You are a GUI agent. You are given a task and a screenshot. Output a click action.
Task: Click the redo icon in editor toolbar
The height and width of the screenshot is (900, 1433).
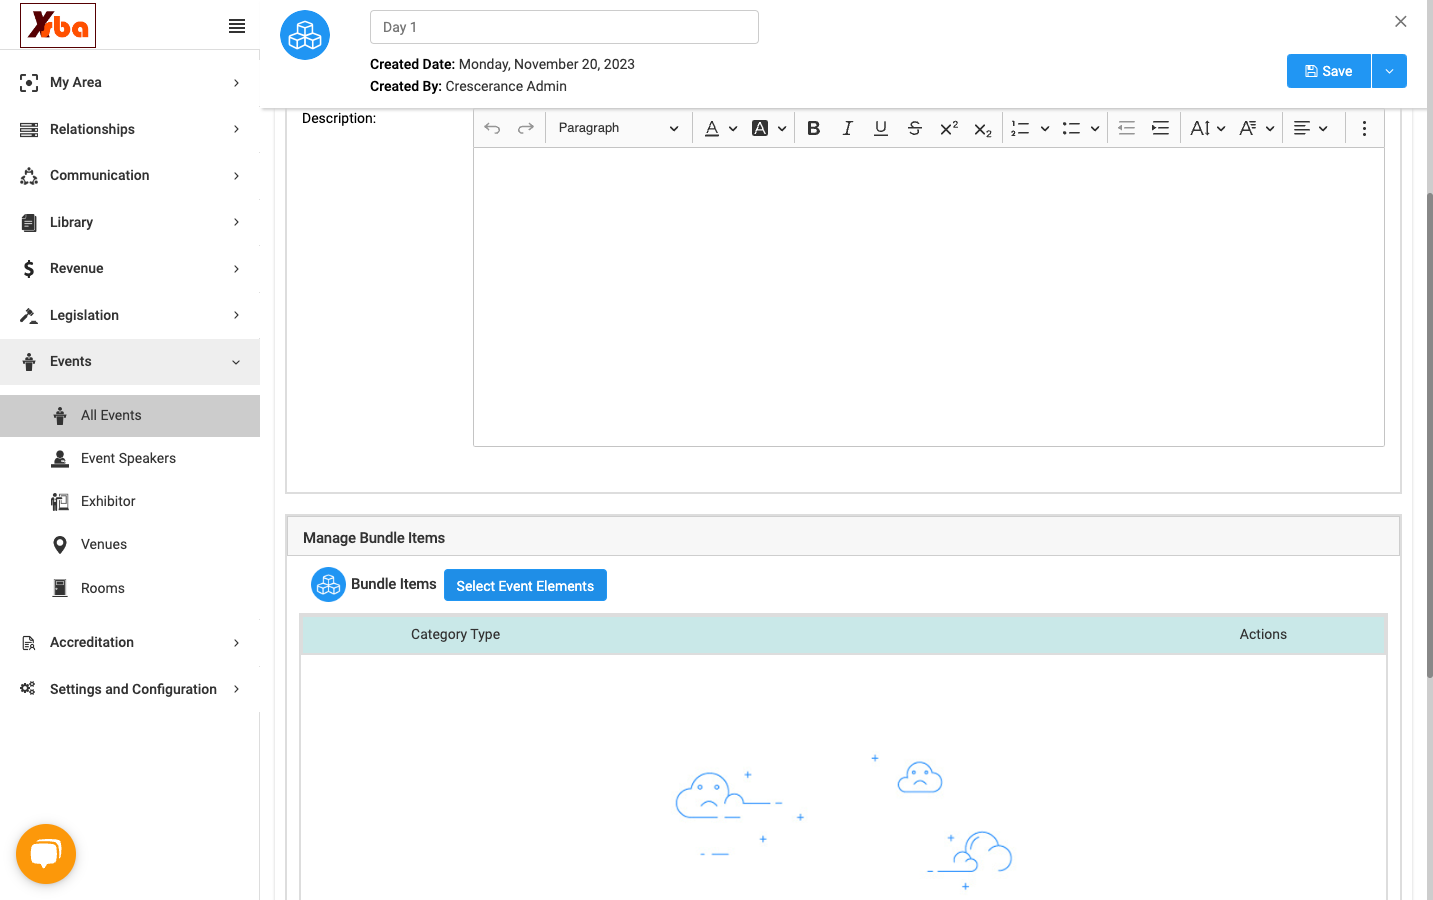point(526,128)
